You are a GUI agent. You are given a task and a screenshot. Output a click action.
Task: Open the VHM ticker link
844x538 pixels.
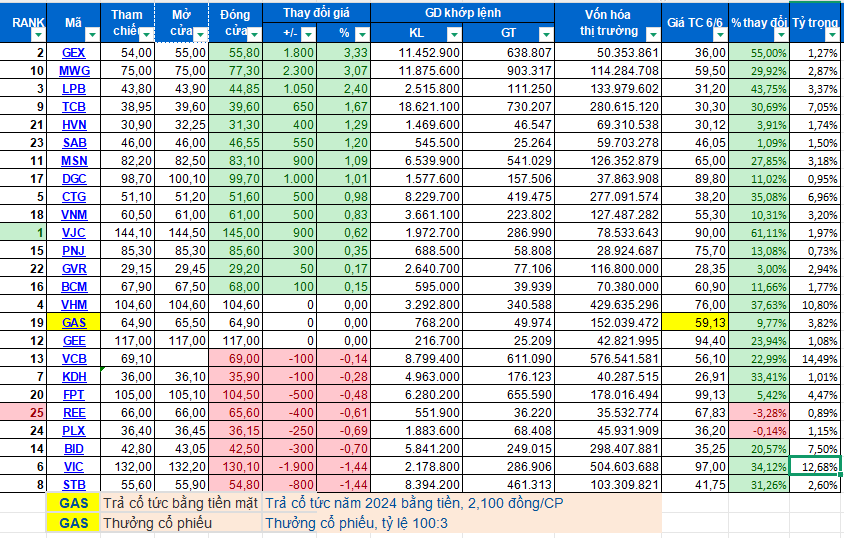pyautogui.click(x=74, y=305)
